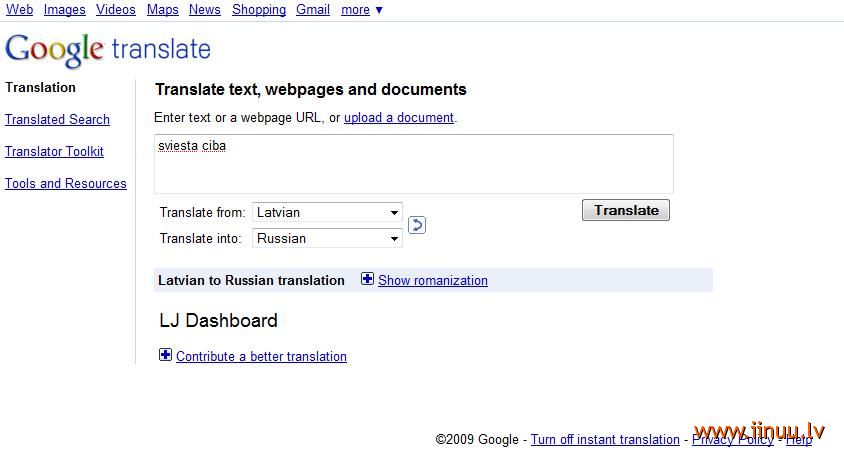
Task: Open the Translated Search link
Action: click(58, 120)
